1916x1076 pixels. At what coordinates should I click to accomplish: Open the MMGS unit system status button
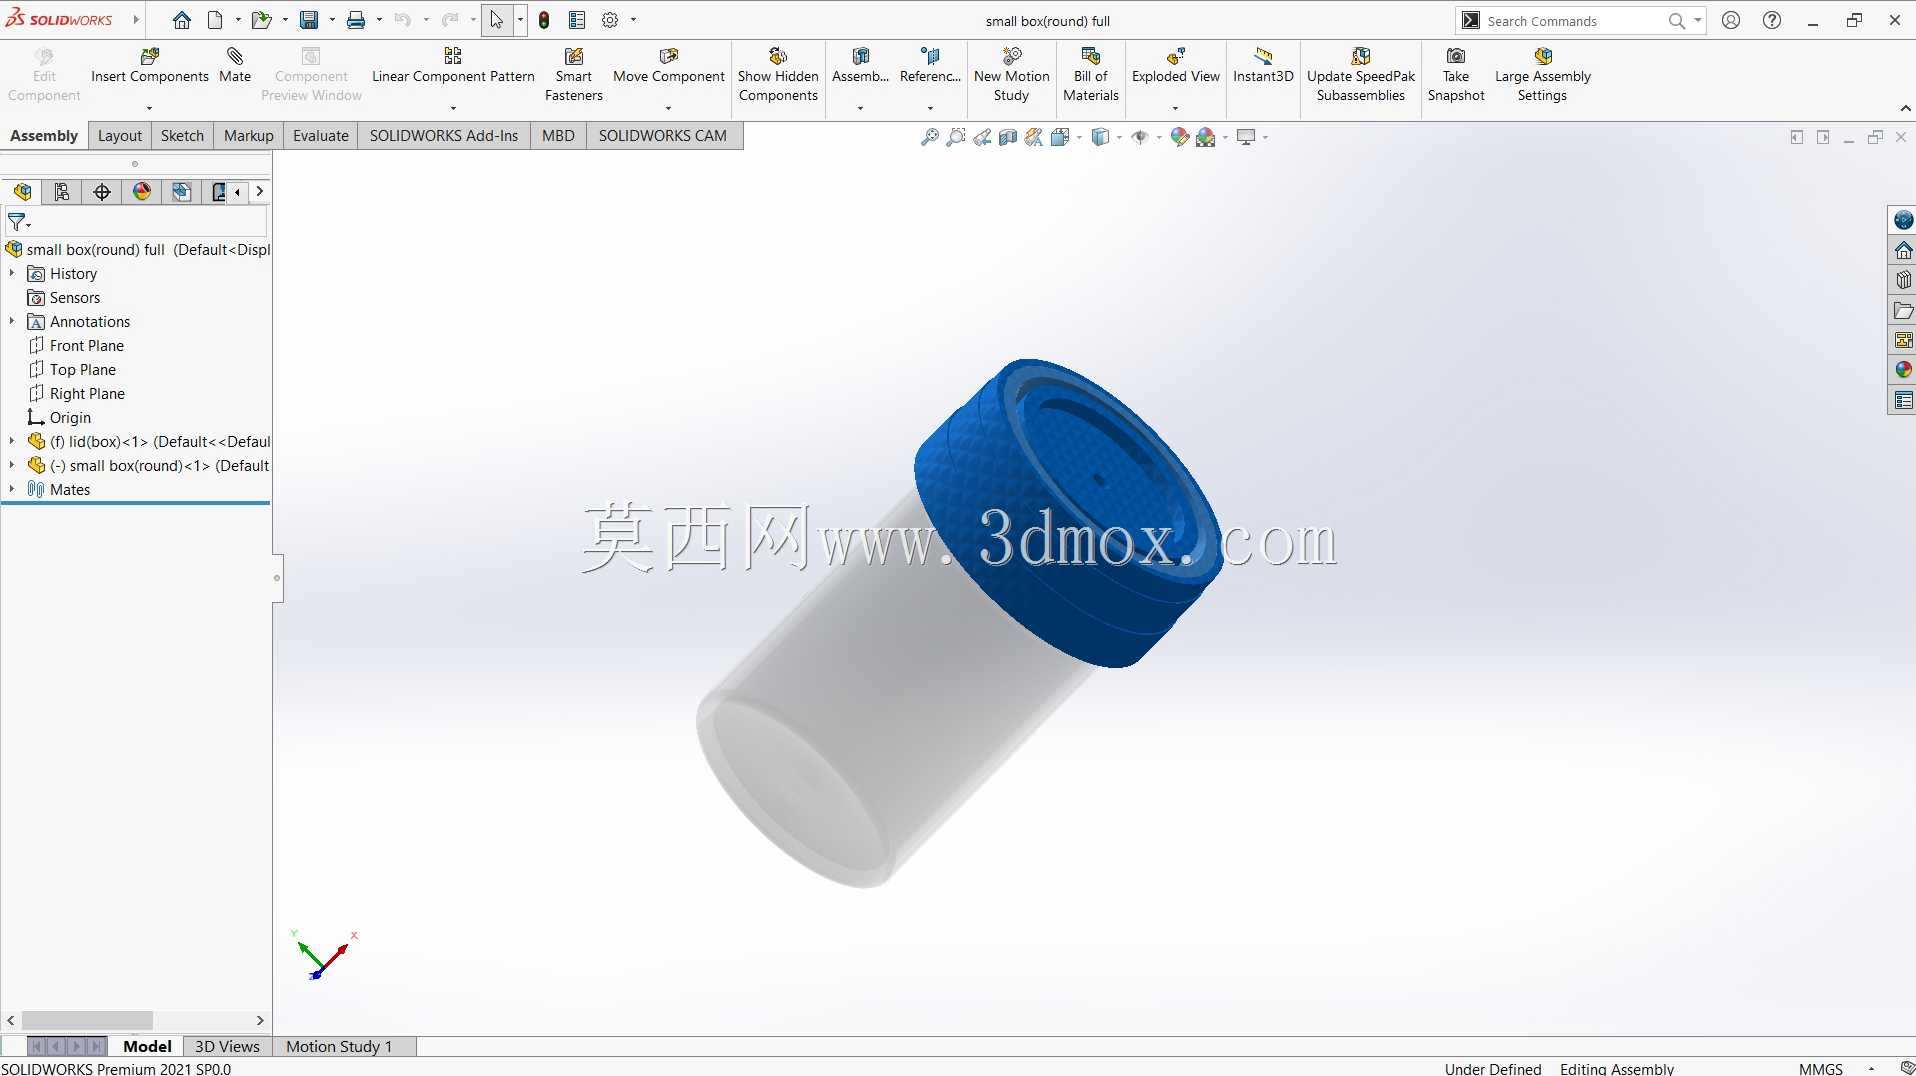point(1820,1068)
